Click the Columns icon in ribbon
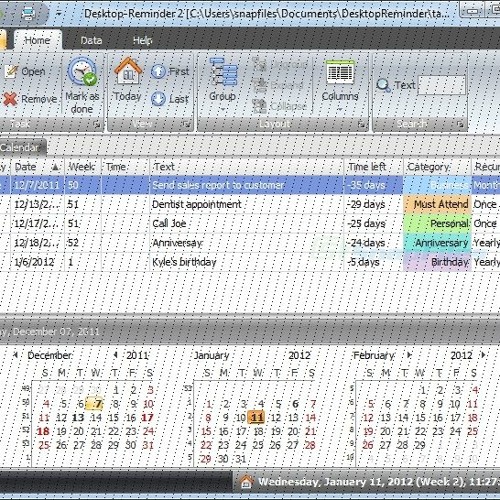500x500 pixels. [340, 71]
